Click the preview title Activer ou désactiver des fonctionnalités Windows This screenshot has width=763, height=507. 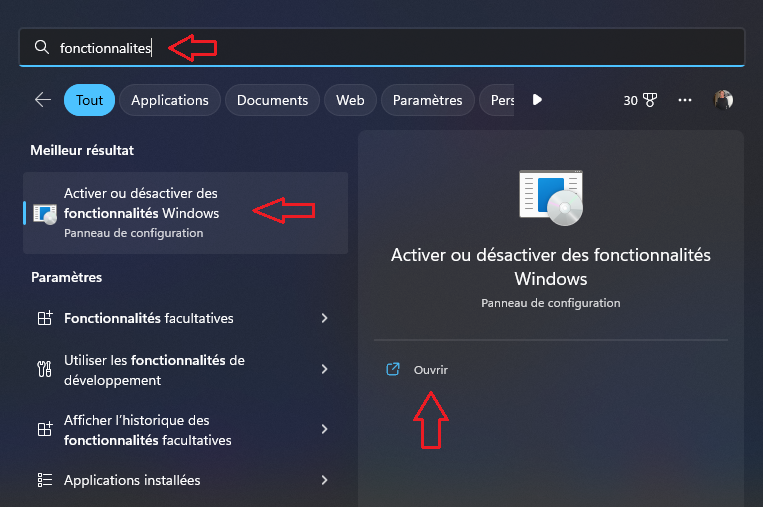point(551,267)
